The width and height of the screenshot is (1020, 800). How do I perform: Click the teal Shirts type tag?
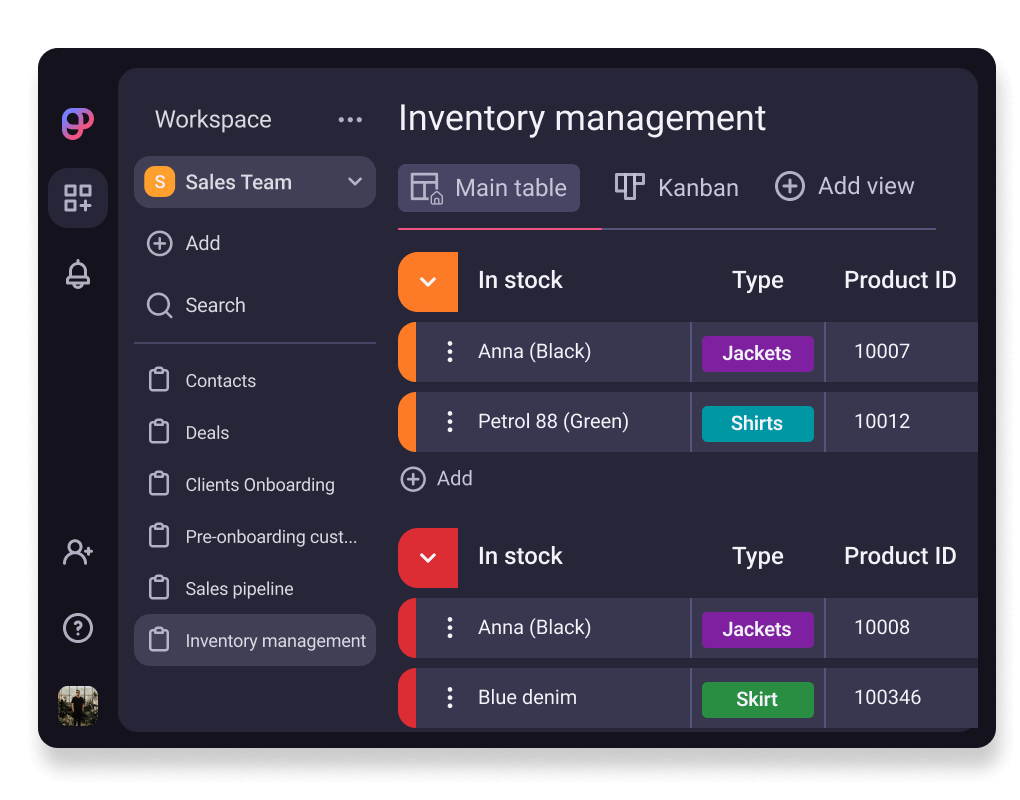(757, 424)
